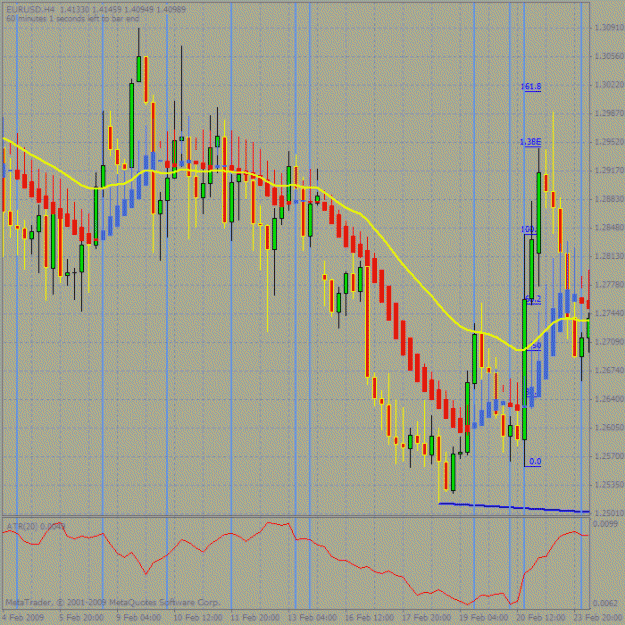Click the 1.27440 price axis label
Image resolution: width=625 pixels, height=625 pixels.
[x=609, y=313]
